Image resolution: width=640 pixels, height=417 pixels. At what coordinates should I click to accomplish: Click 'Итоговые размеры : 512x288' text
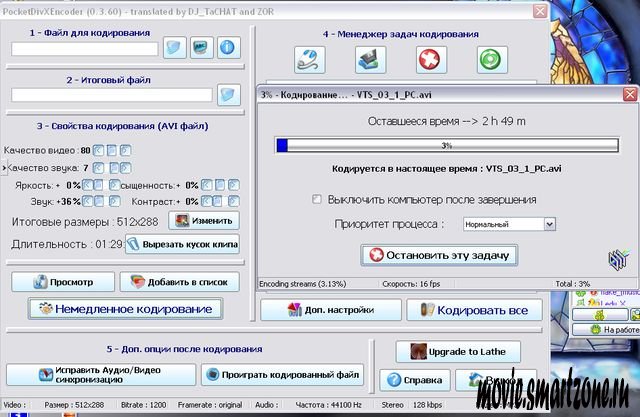click(x=85, y=222)
